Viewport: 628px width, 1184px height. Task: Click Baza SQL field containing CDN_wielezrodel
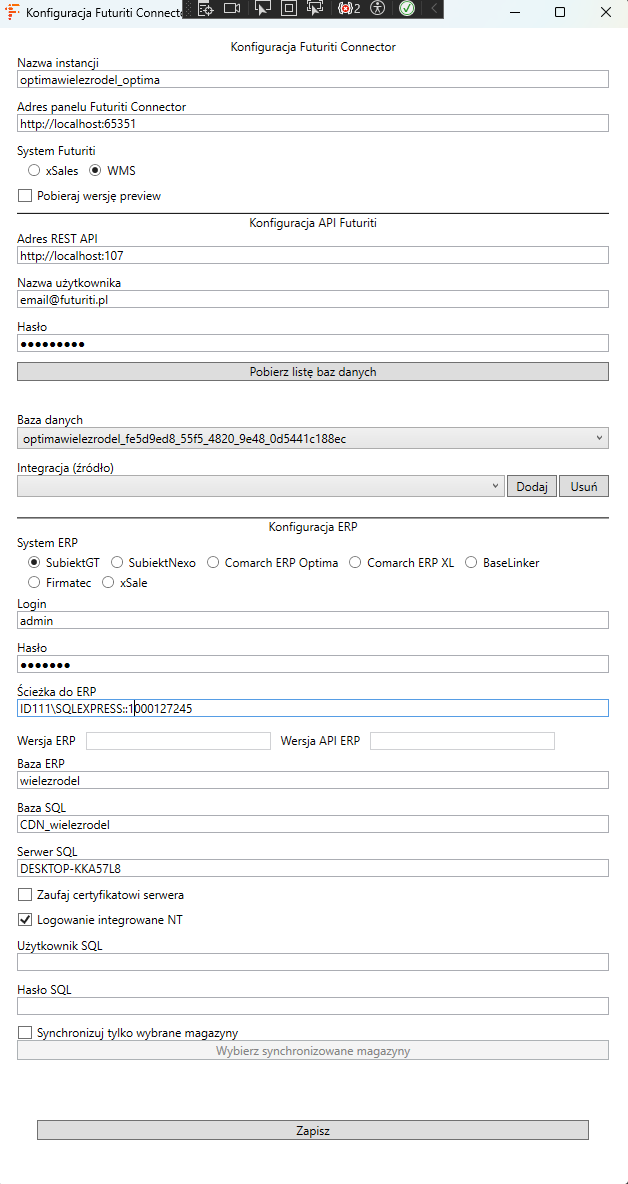tap(312, 825)
